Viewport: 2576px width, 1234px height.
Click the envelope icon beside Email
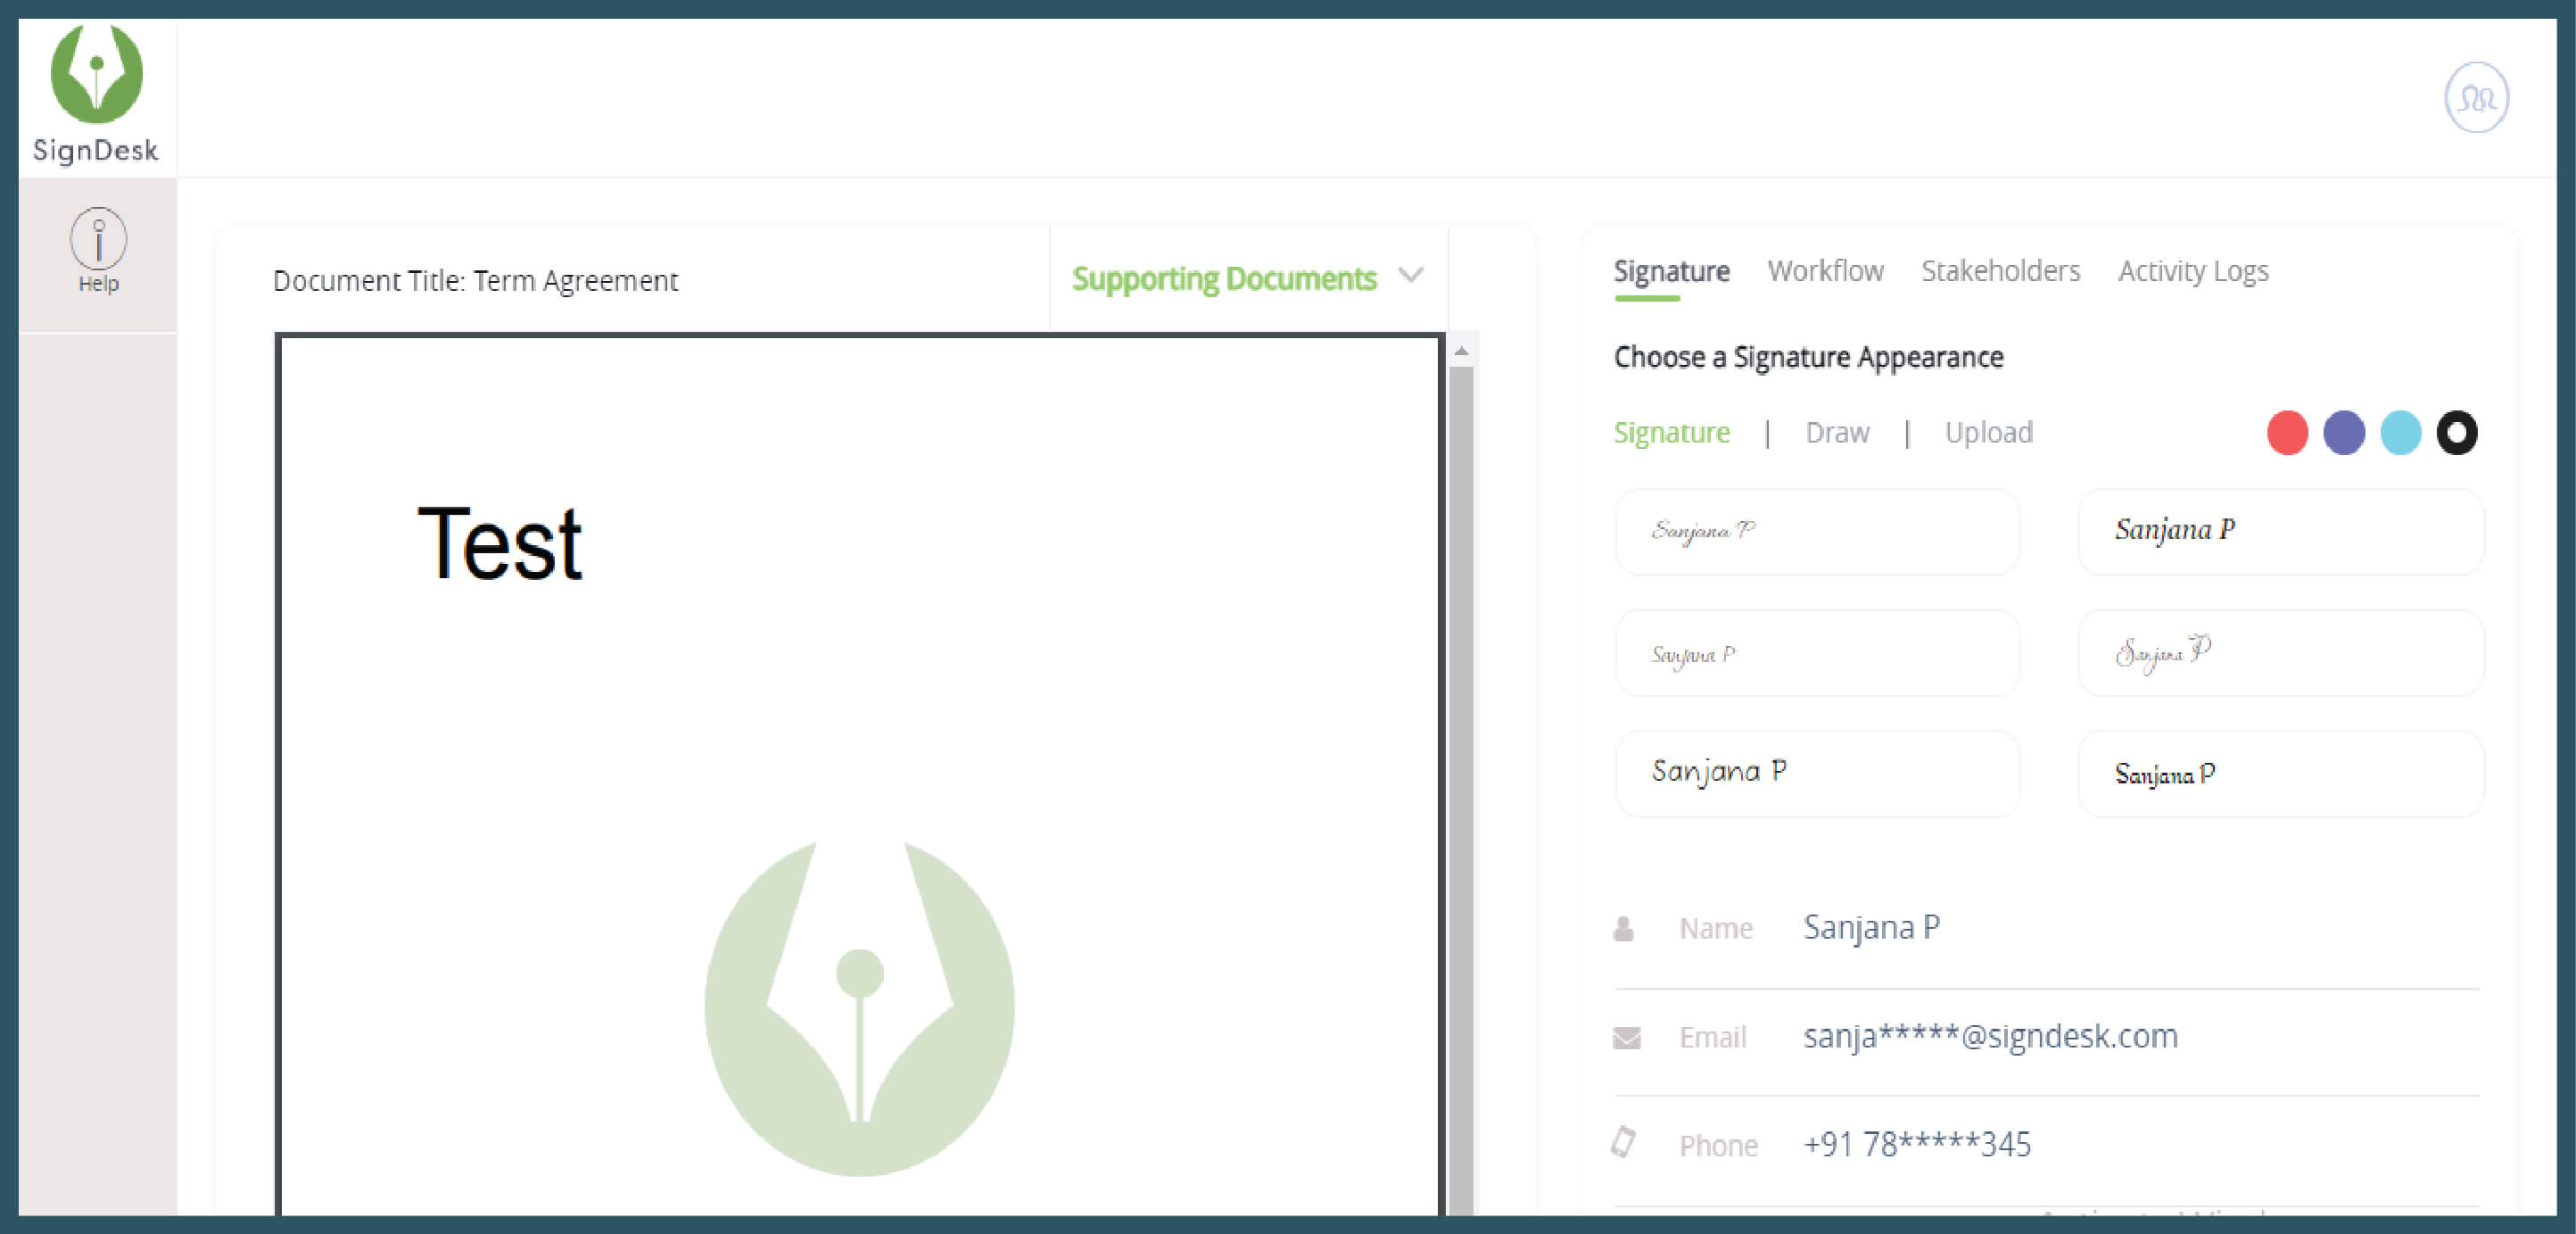click(1626, 1037)
